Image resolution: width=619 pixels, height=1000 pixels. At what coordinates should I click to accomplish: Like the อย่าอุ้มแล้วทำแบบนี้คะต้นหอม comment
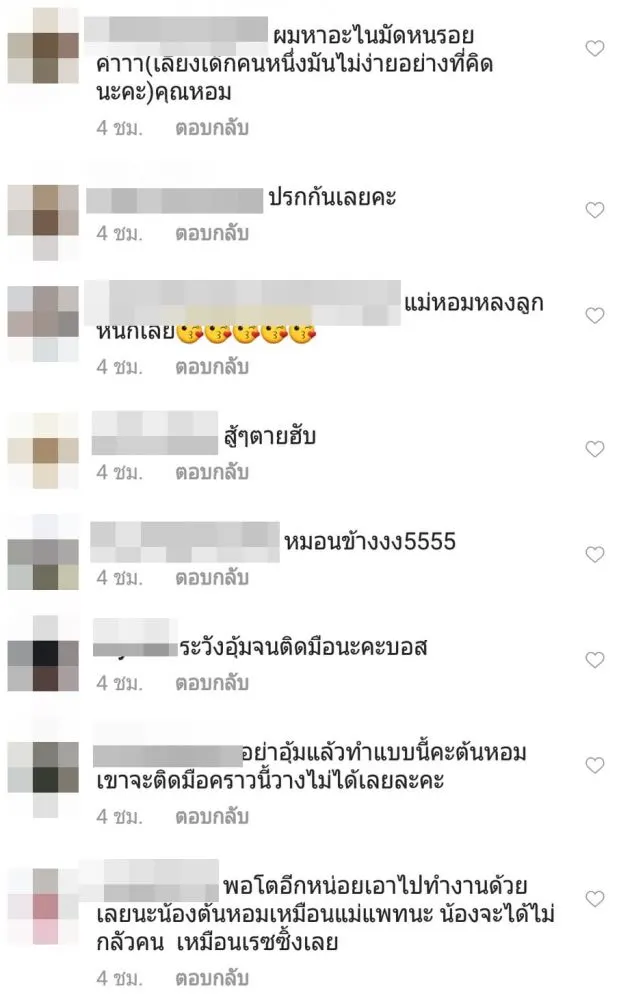(x=594, y=765)
